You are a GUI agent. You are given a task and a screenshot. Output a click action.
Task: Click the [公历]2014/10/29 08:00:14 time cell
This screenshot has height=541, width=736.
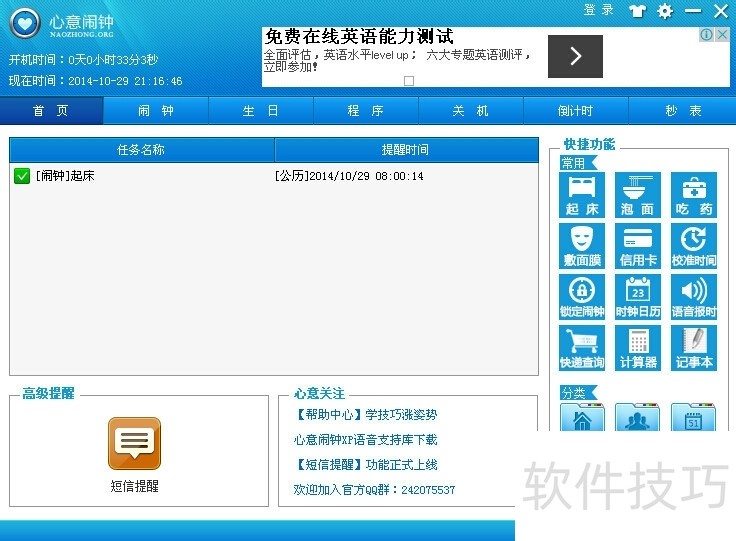click(x=349, y=176)
